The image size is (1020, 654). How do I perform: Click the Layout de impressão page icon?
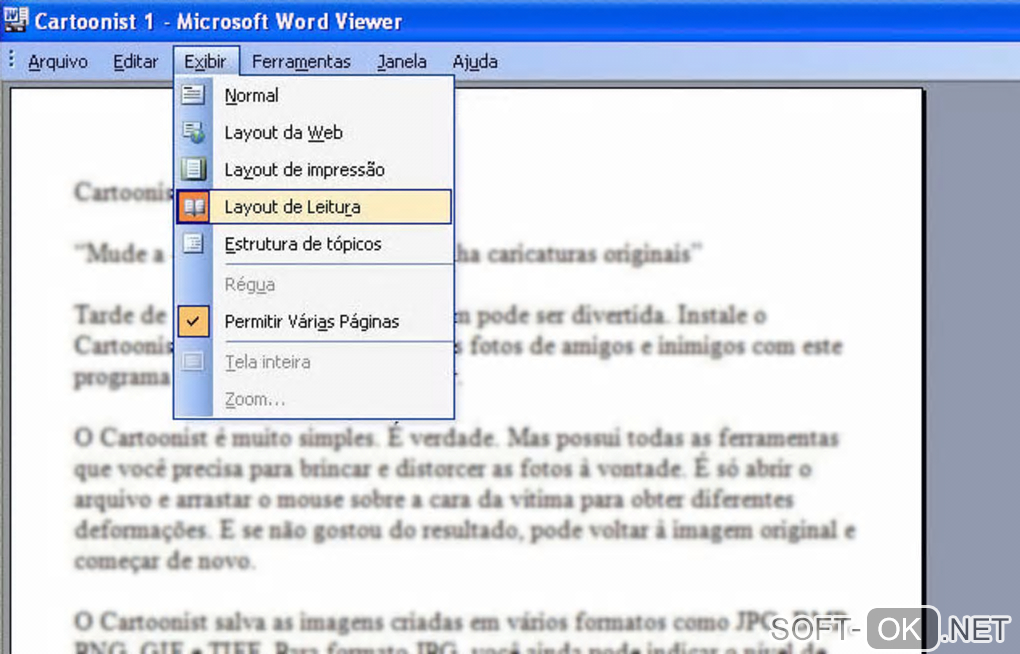click(x=193, y=169)
